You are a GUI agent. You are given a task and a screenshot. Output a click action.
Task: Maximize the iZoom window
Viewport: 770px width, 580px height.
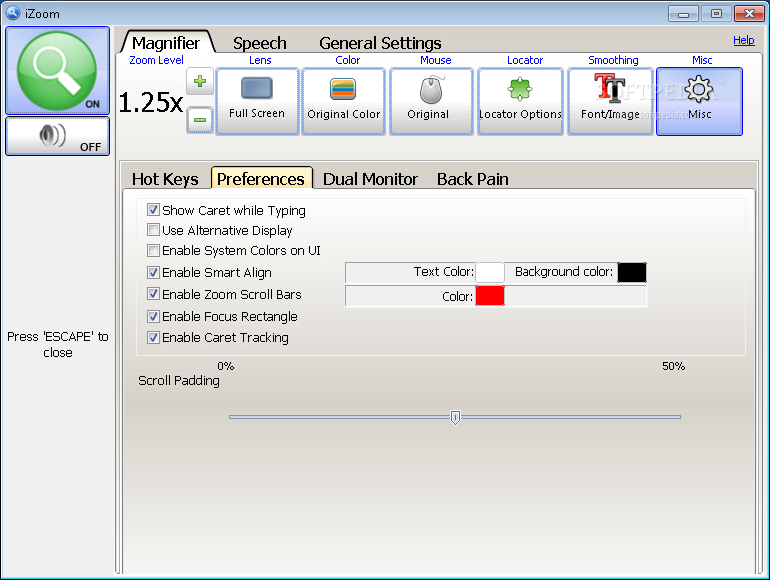tap(716, 14)
